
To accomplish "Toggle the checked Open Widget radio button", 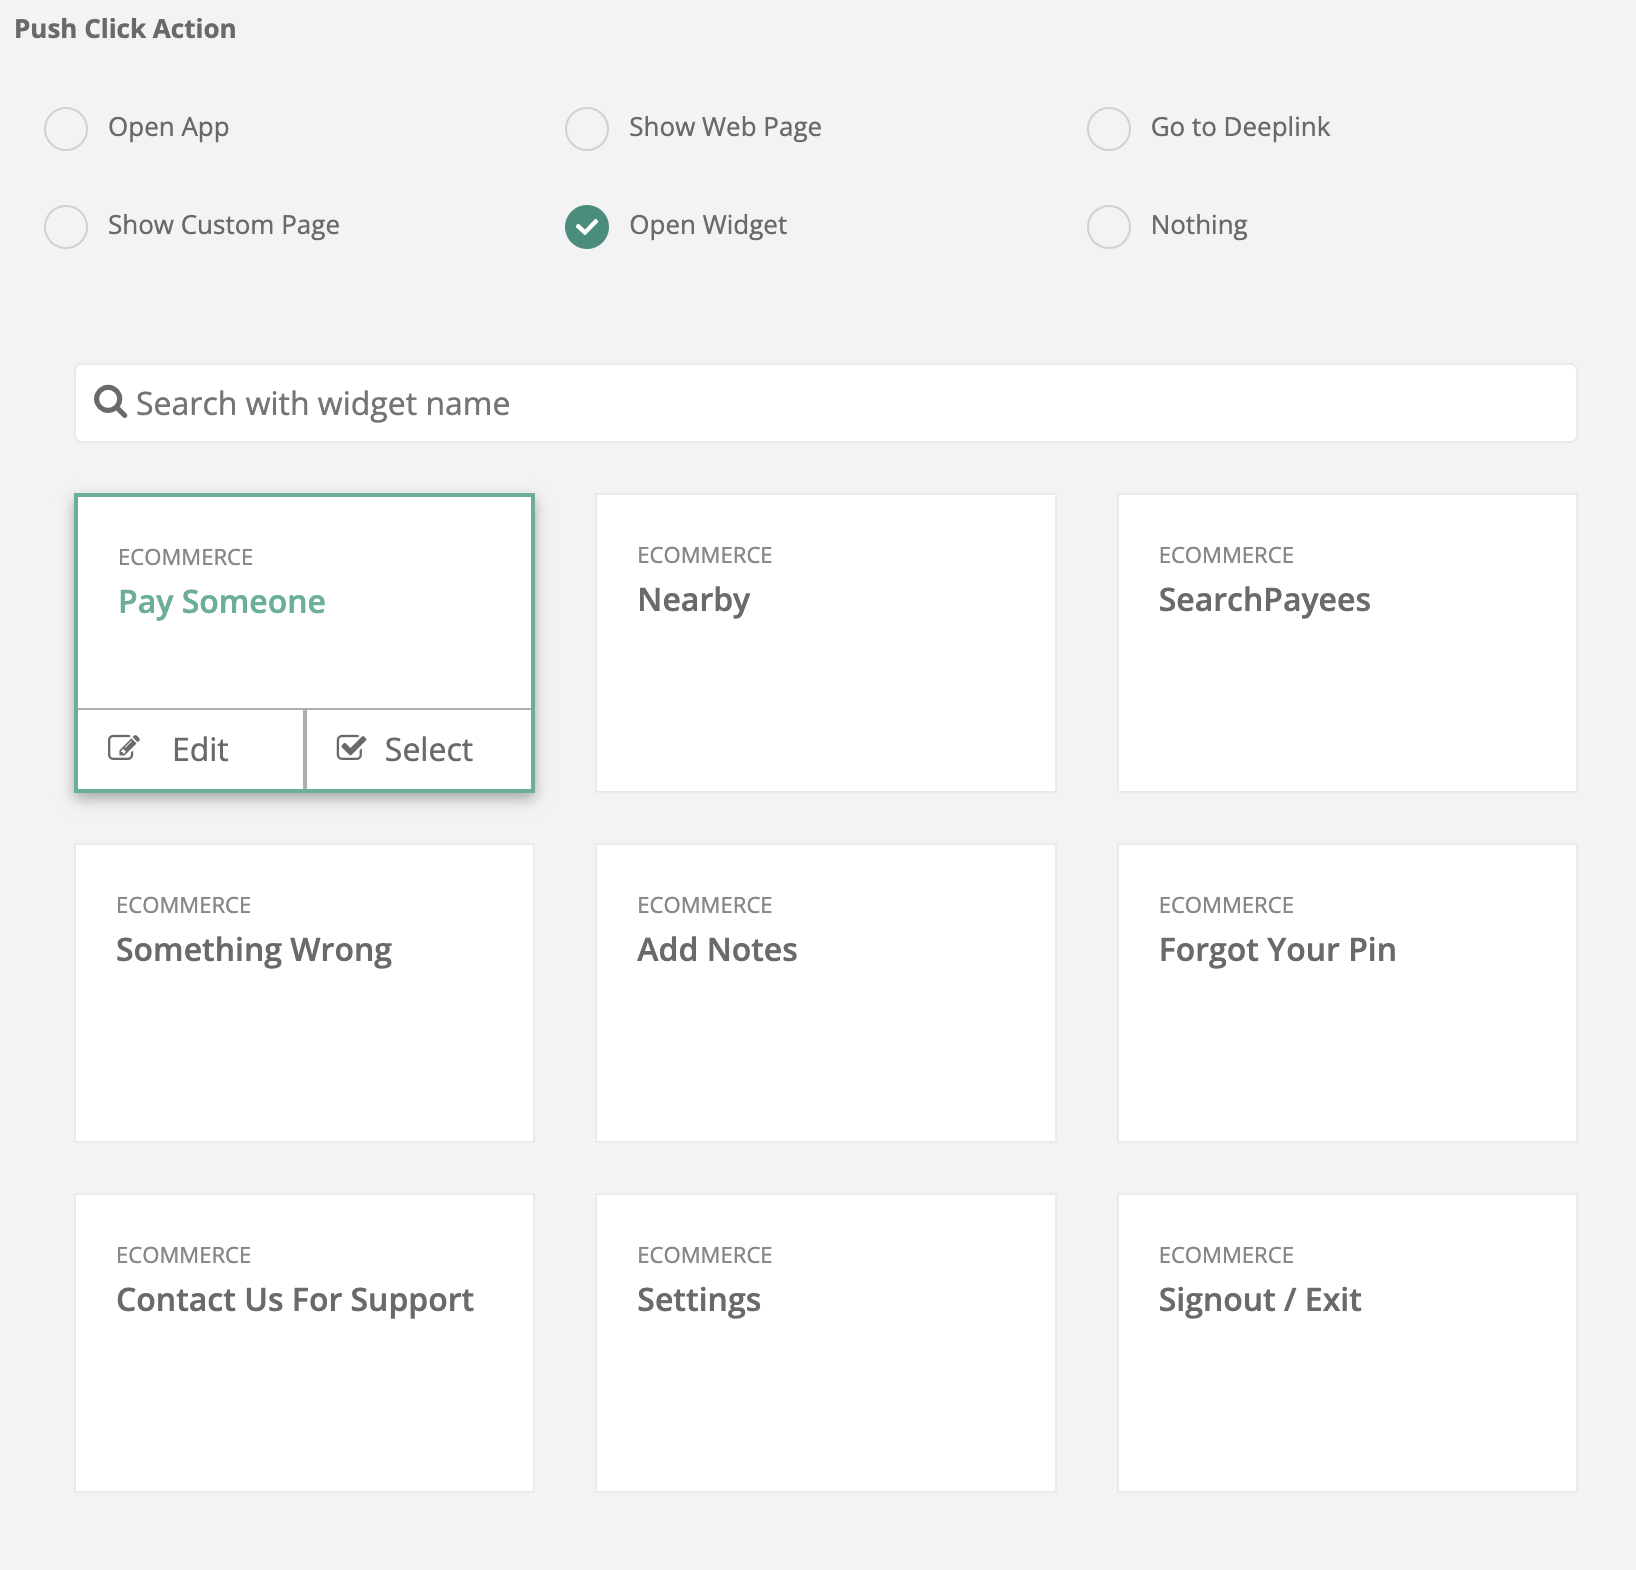I will (587, 226).
